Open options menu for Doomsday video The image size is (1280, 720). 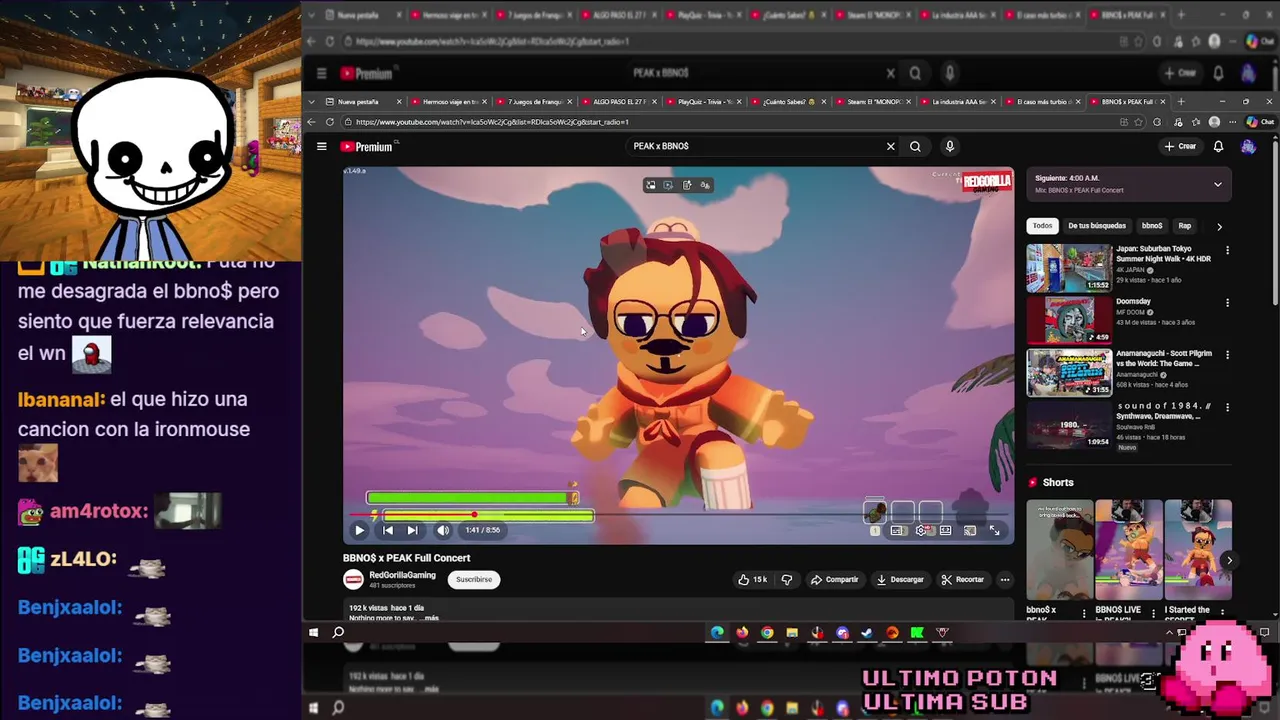[1227, 302]
